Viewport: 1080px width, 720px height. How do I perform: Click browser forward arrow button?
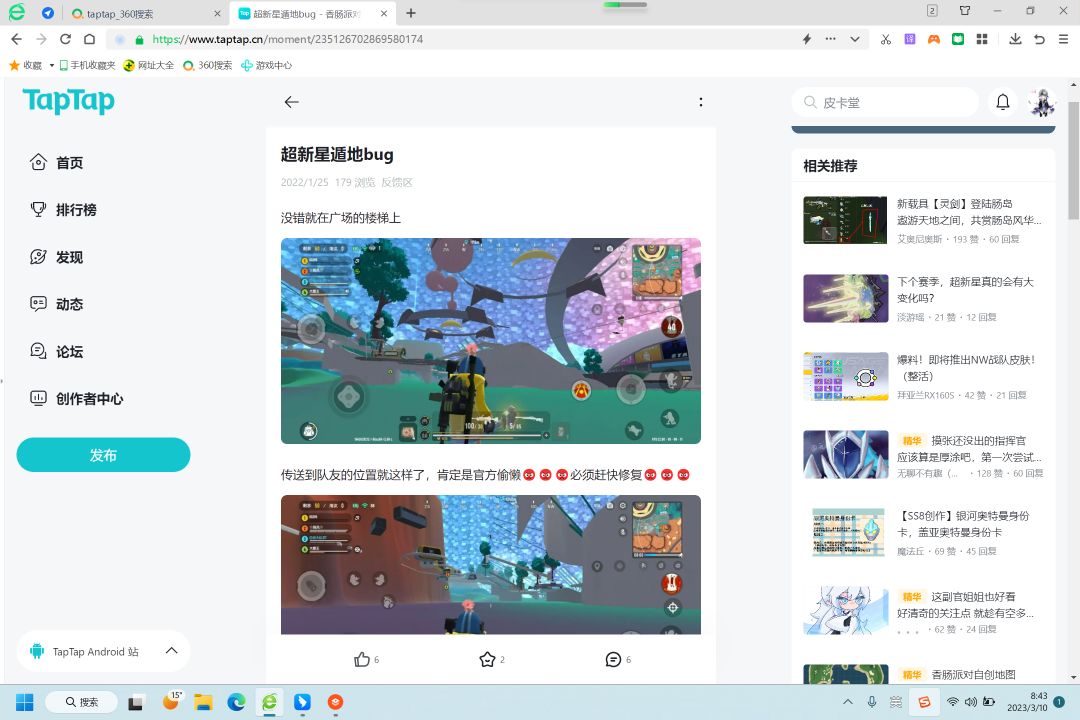(41, 39)
